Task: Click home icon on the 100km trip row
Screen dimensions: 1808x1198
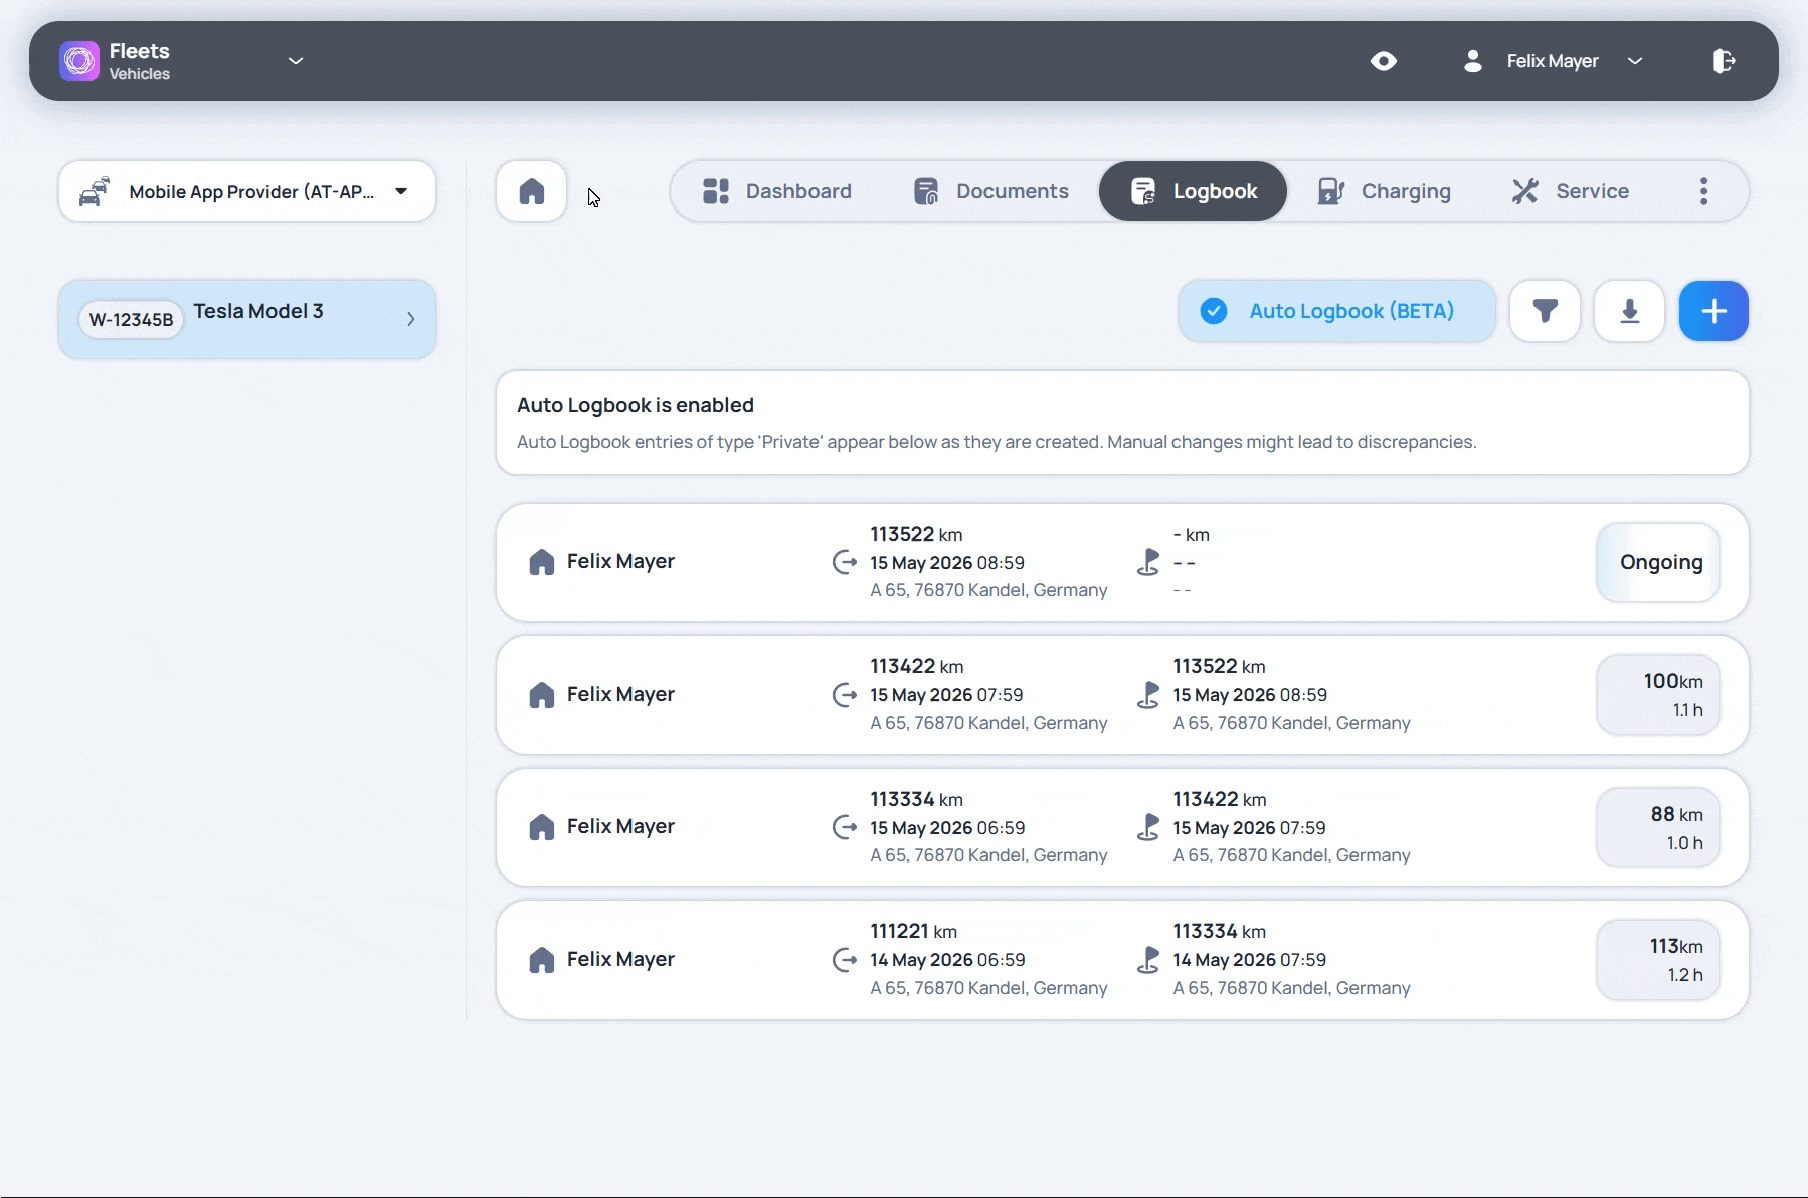Action: (x=542, y=695)
